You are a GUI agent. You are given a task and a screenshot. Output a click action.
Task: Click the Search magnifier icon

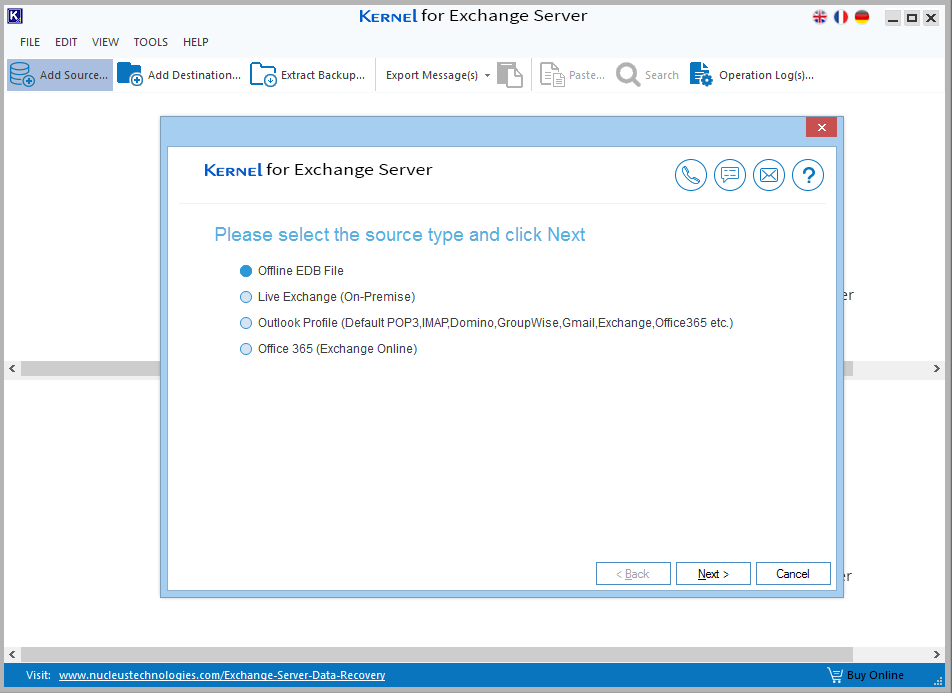pyautogui.click(x=628, y=75)
